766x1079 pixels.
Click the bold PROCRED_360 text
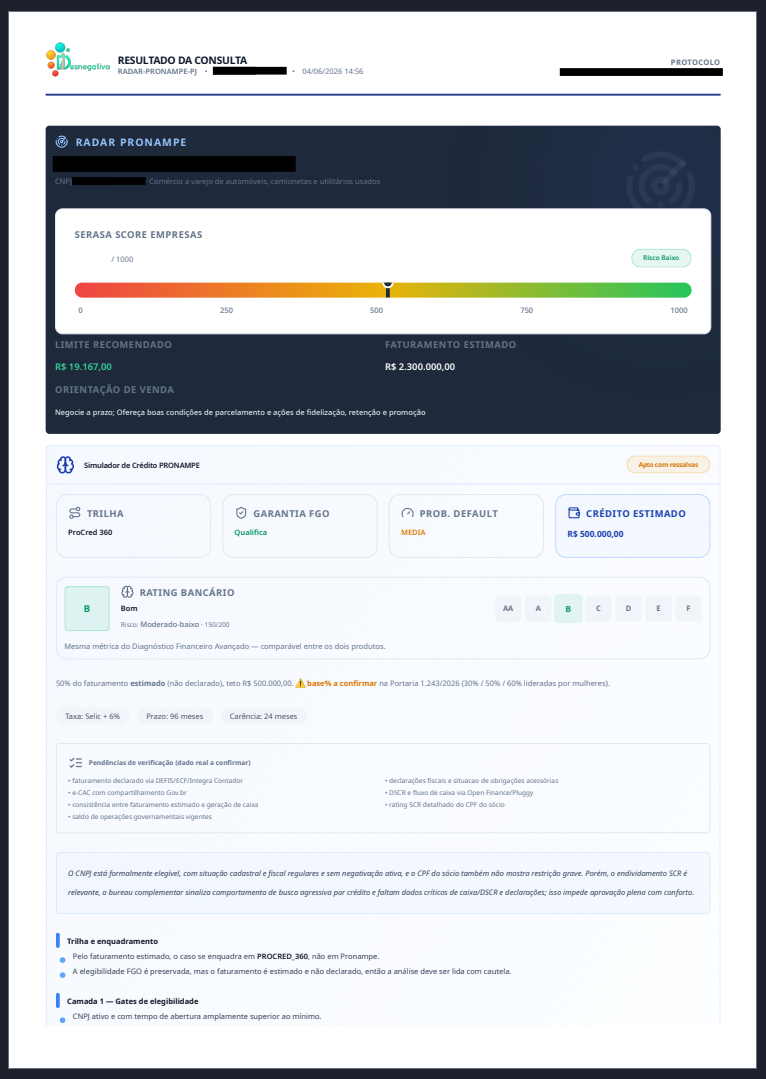point(282,957)
